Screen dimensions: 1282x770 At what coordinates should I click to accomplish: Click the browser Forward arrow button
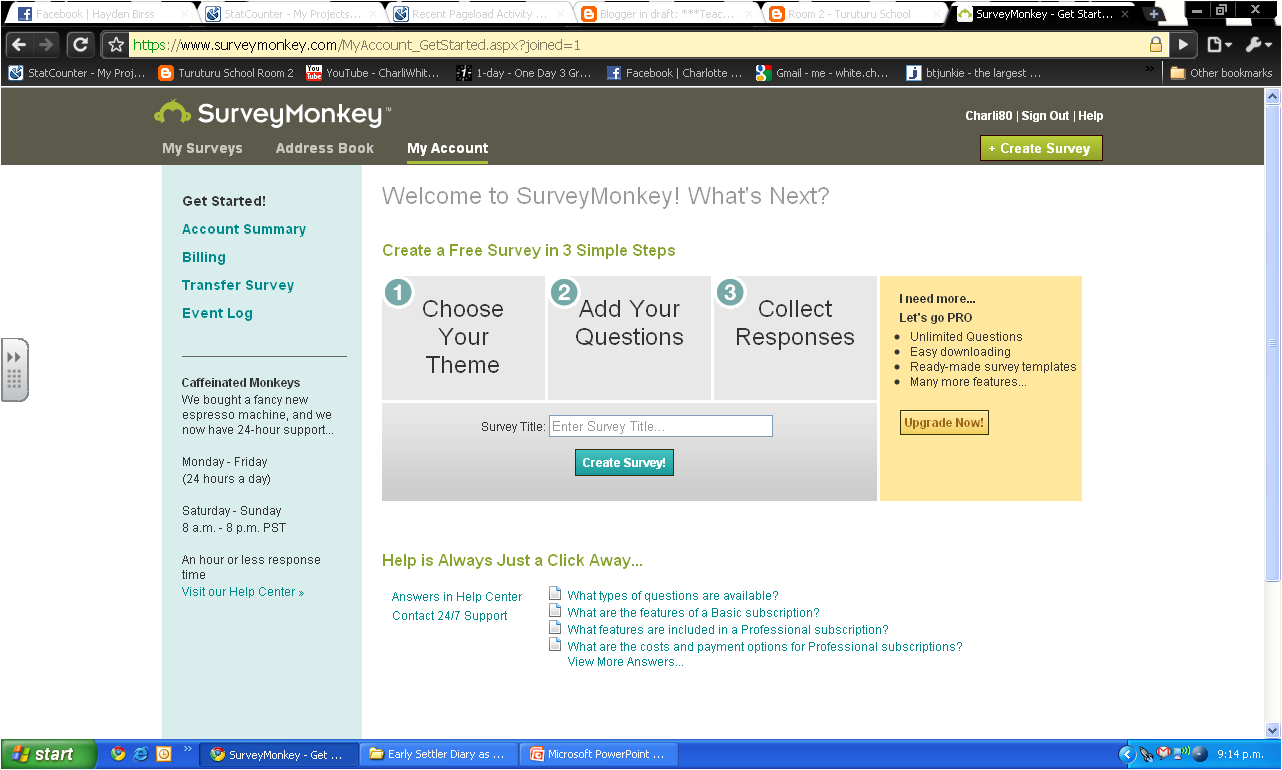tap(46, 45)
